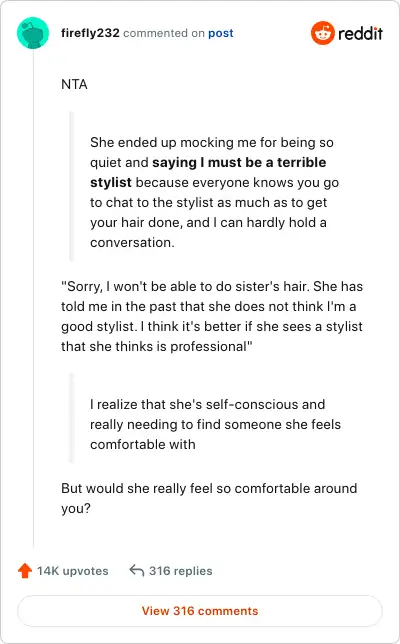Image resolution: width=400 pixels, height=644 pixels.
Task: Click the 'View 316 comments' button
Action: (x=200, y=611)
